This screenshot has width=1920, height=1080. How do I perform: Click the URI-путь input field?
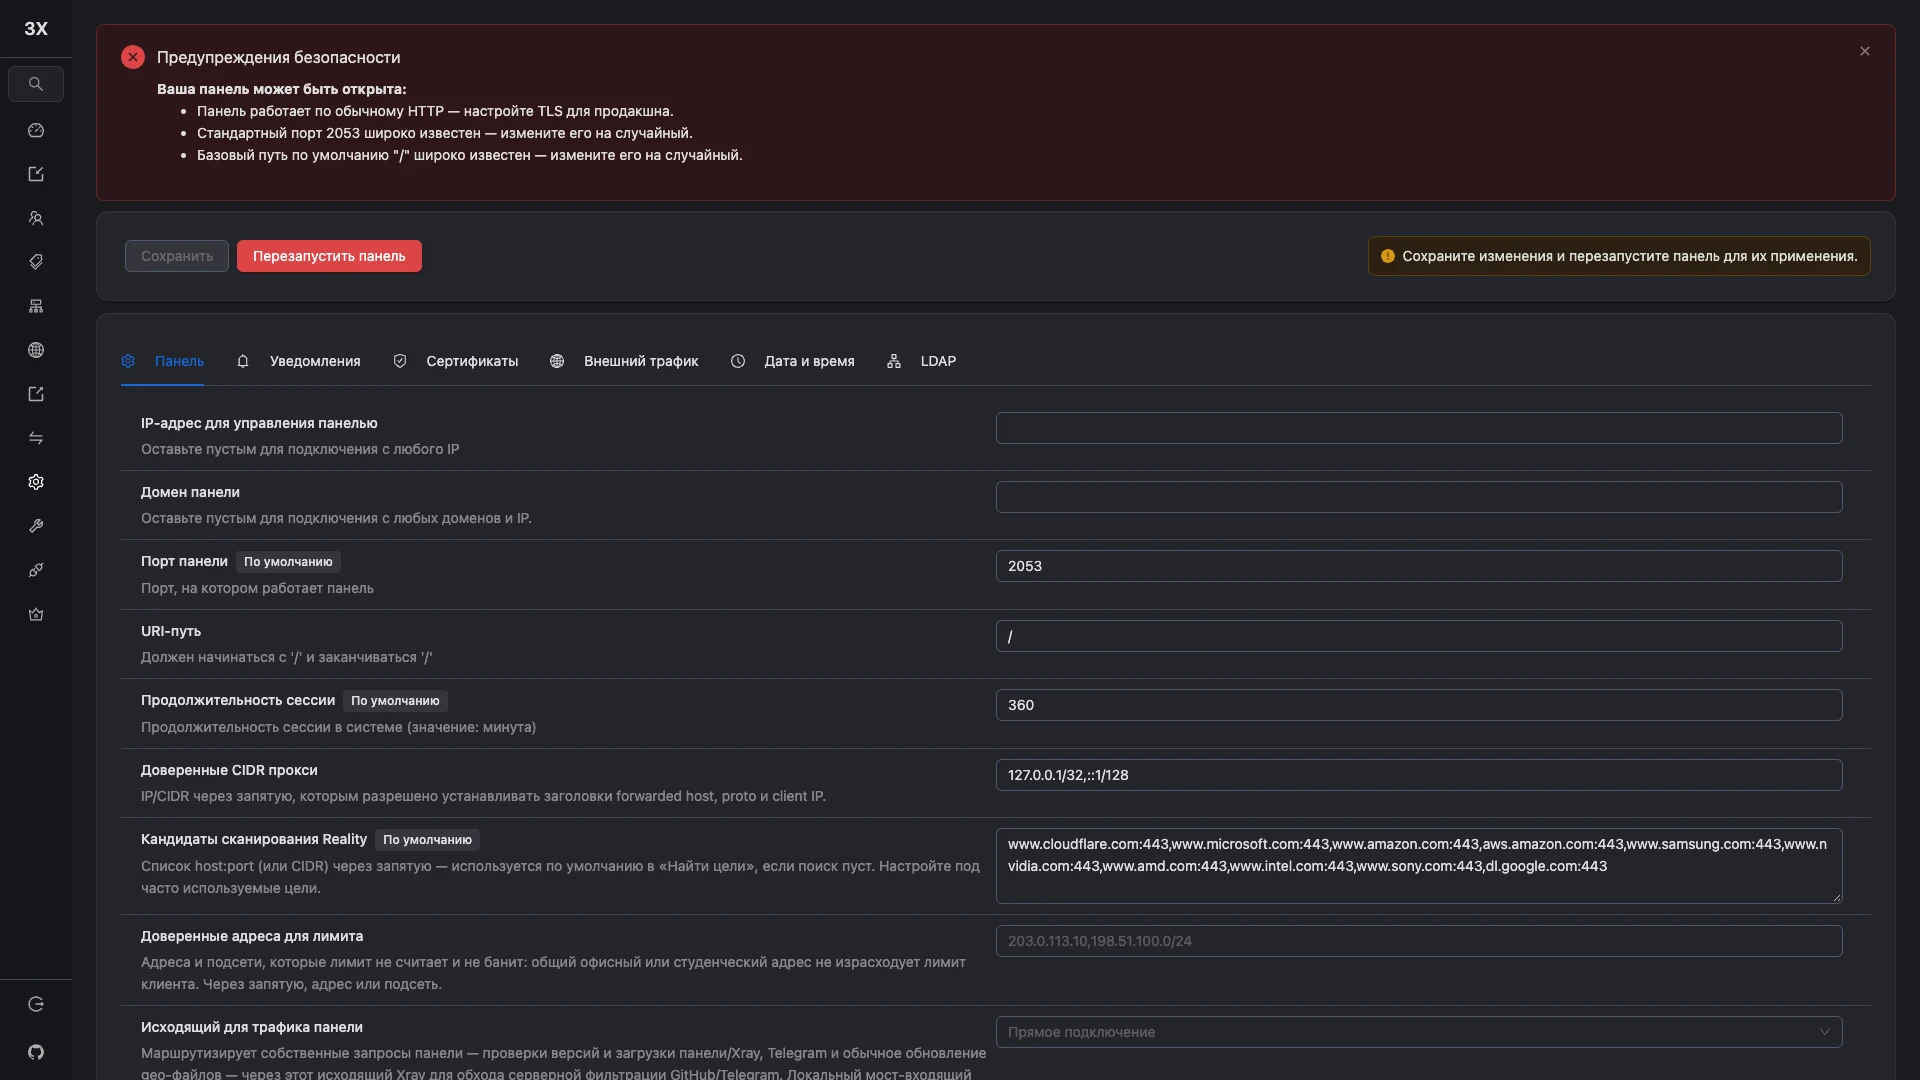[x=1419, y=636]
